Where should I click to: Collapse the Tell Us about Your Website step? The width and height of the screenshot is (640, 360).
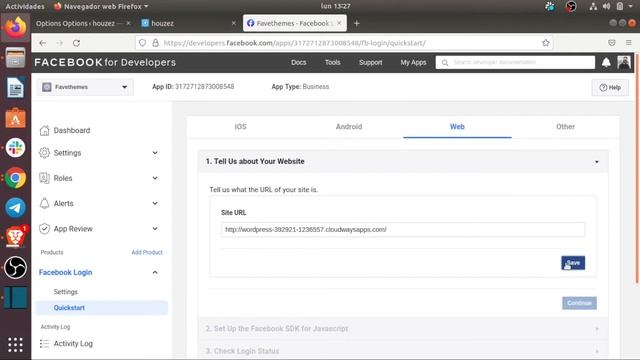pos(597,162)
